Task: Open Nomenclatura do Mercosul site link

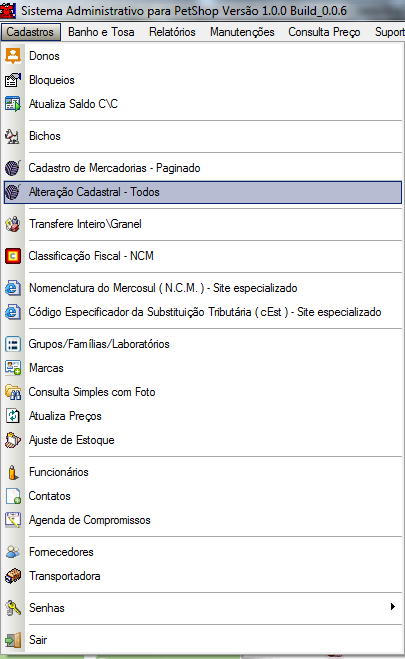Action: 163,288
